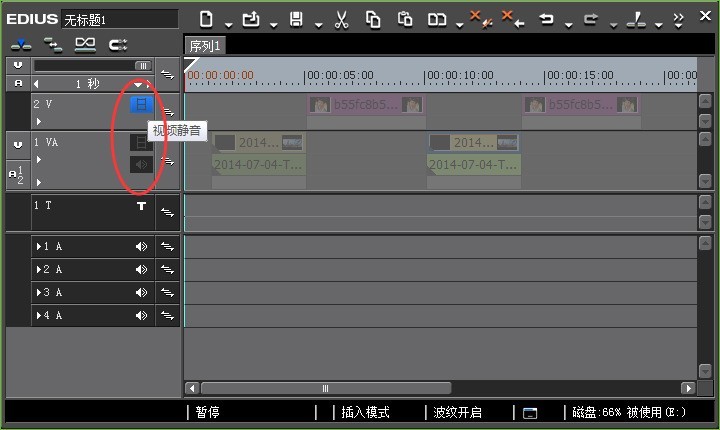This screenshot has width=720, height=430.
Task: Select the 序列1 sequence tab
Action: [x=205, y=46]
